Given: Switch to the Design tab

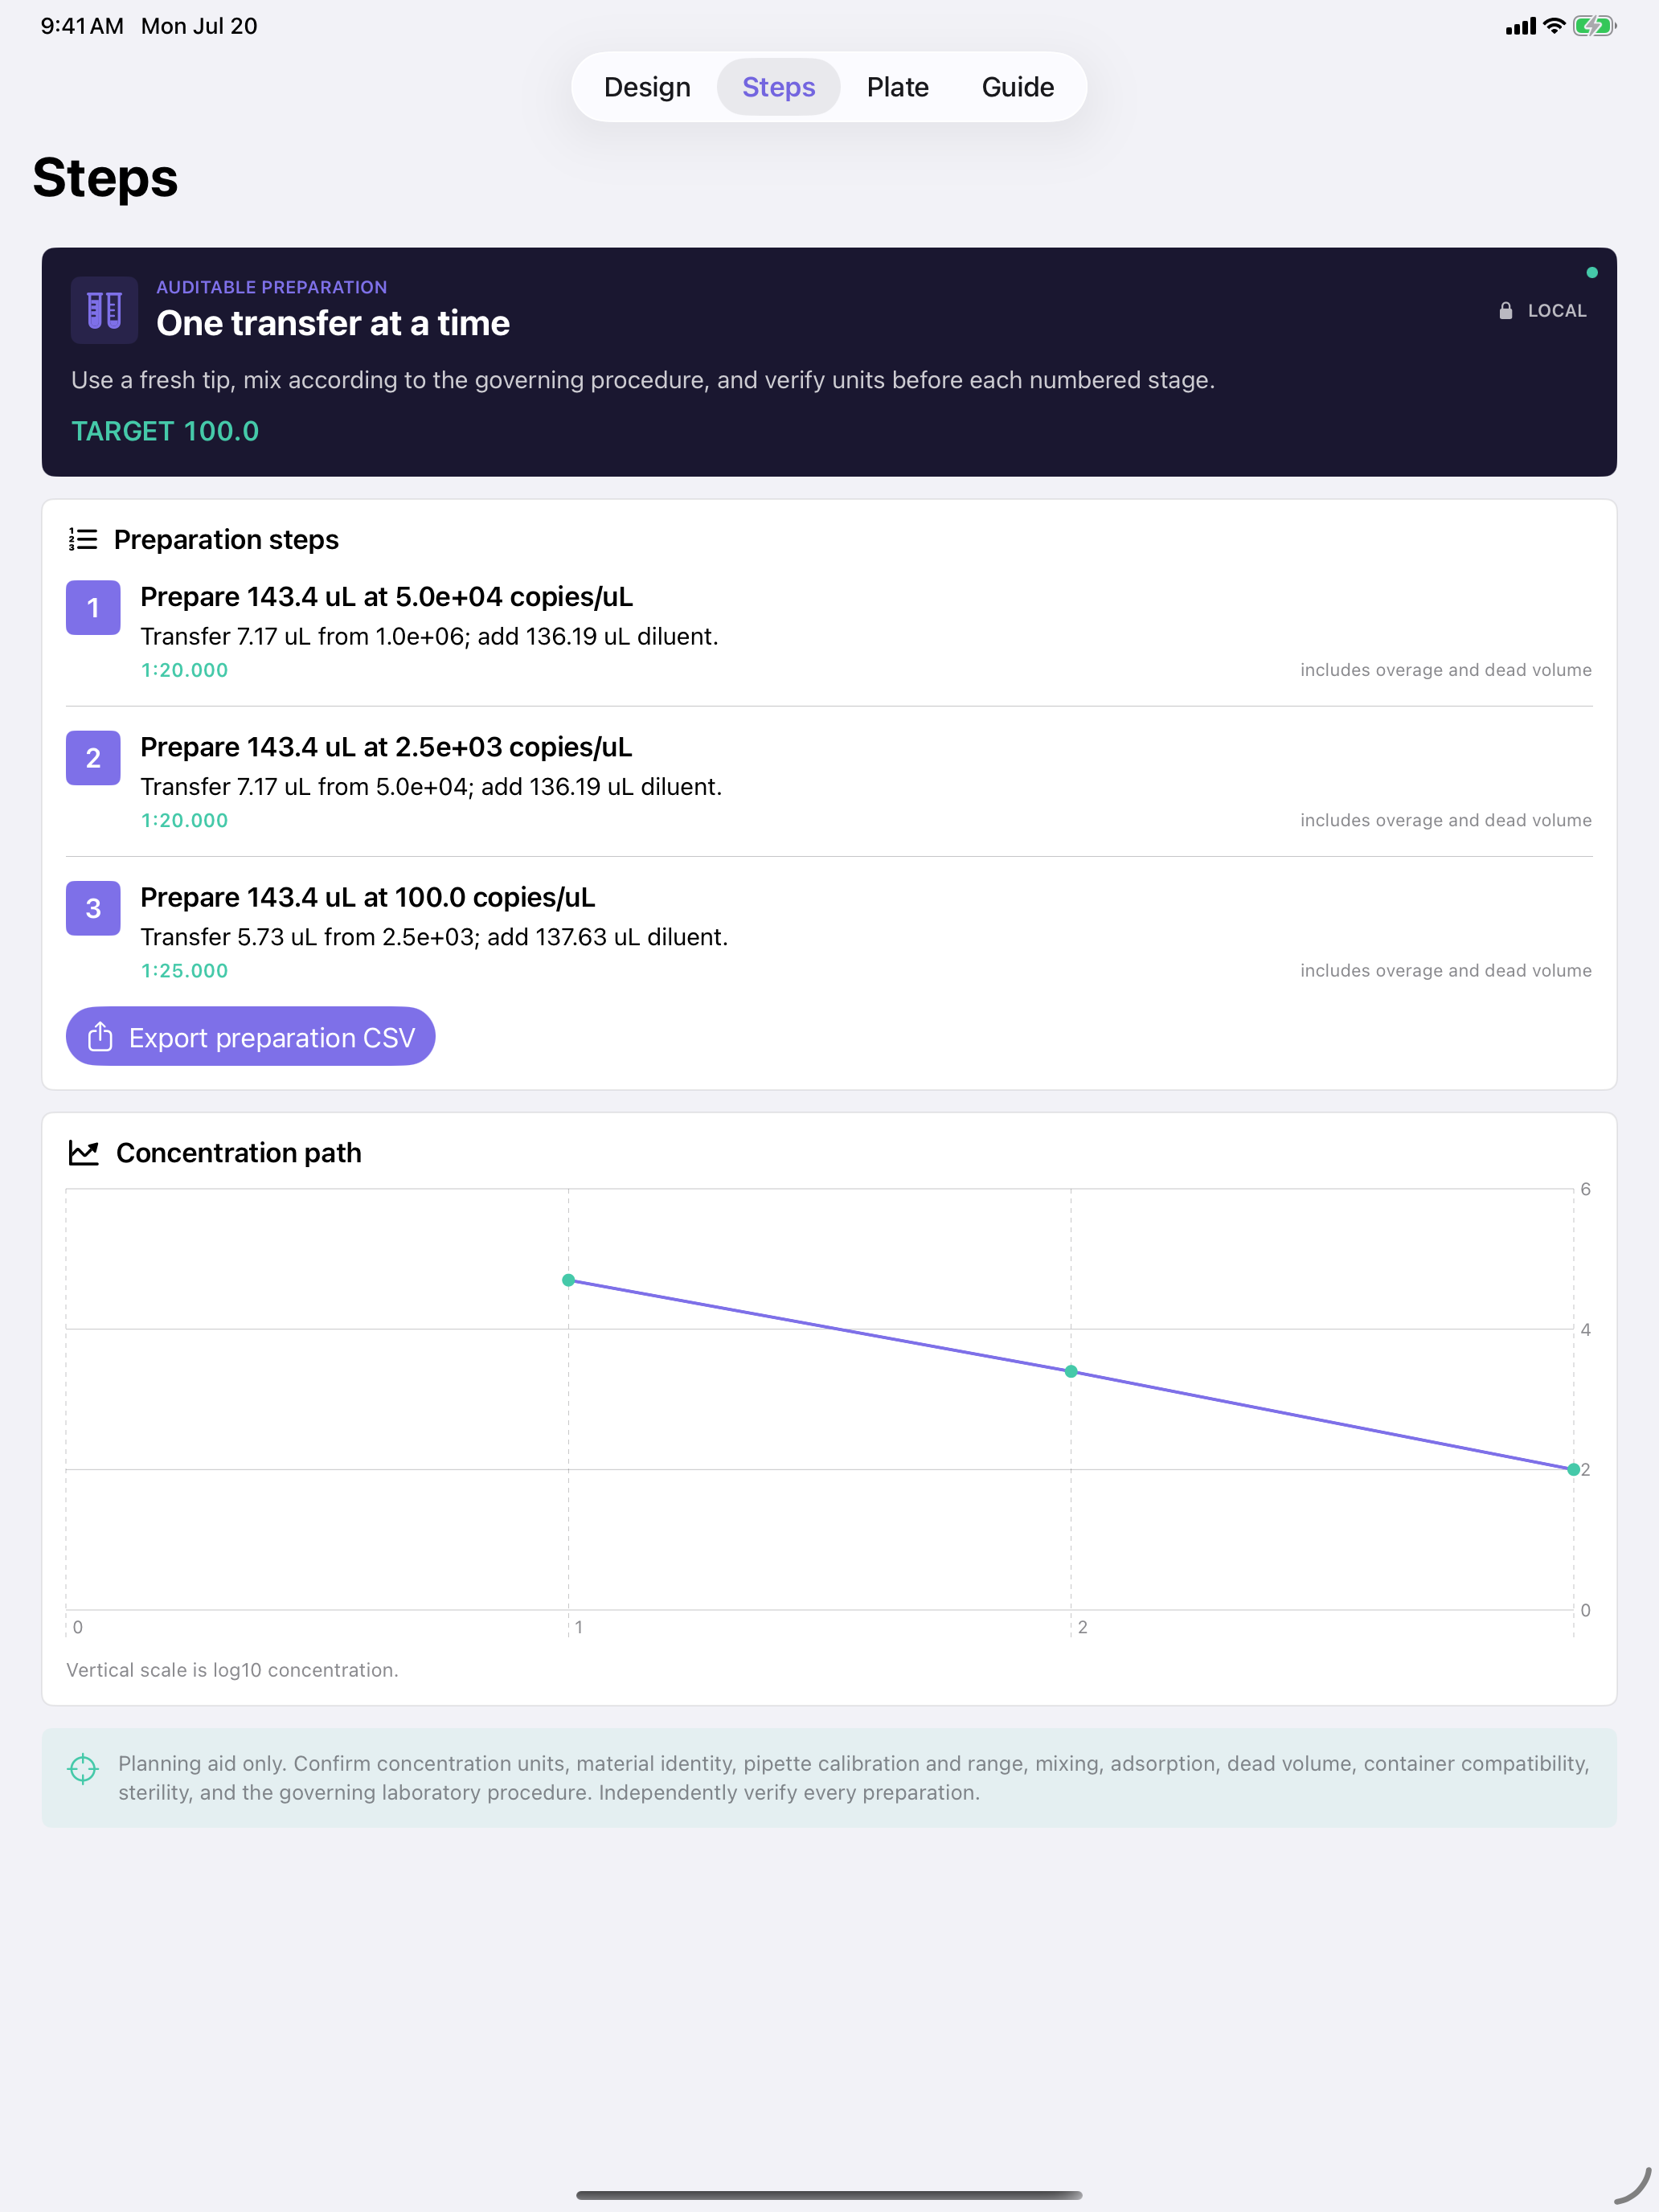Looking at the screenshot, I should tap(647, 87).
